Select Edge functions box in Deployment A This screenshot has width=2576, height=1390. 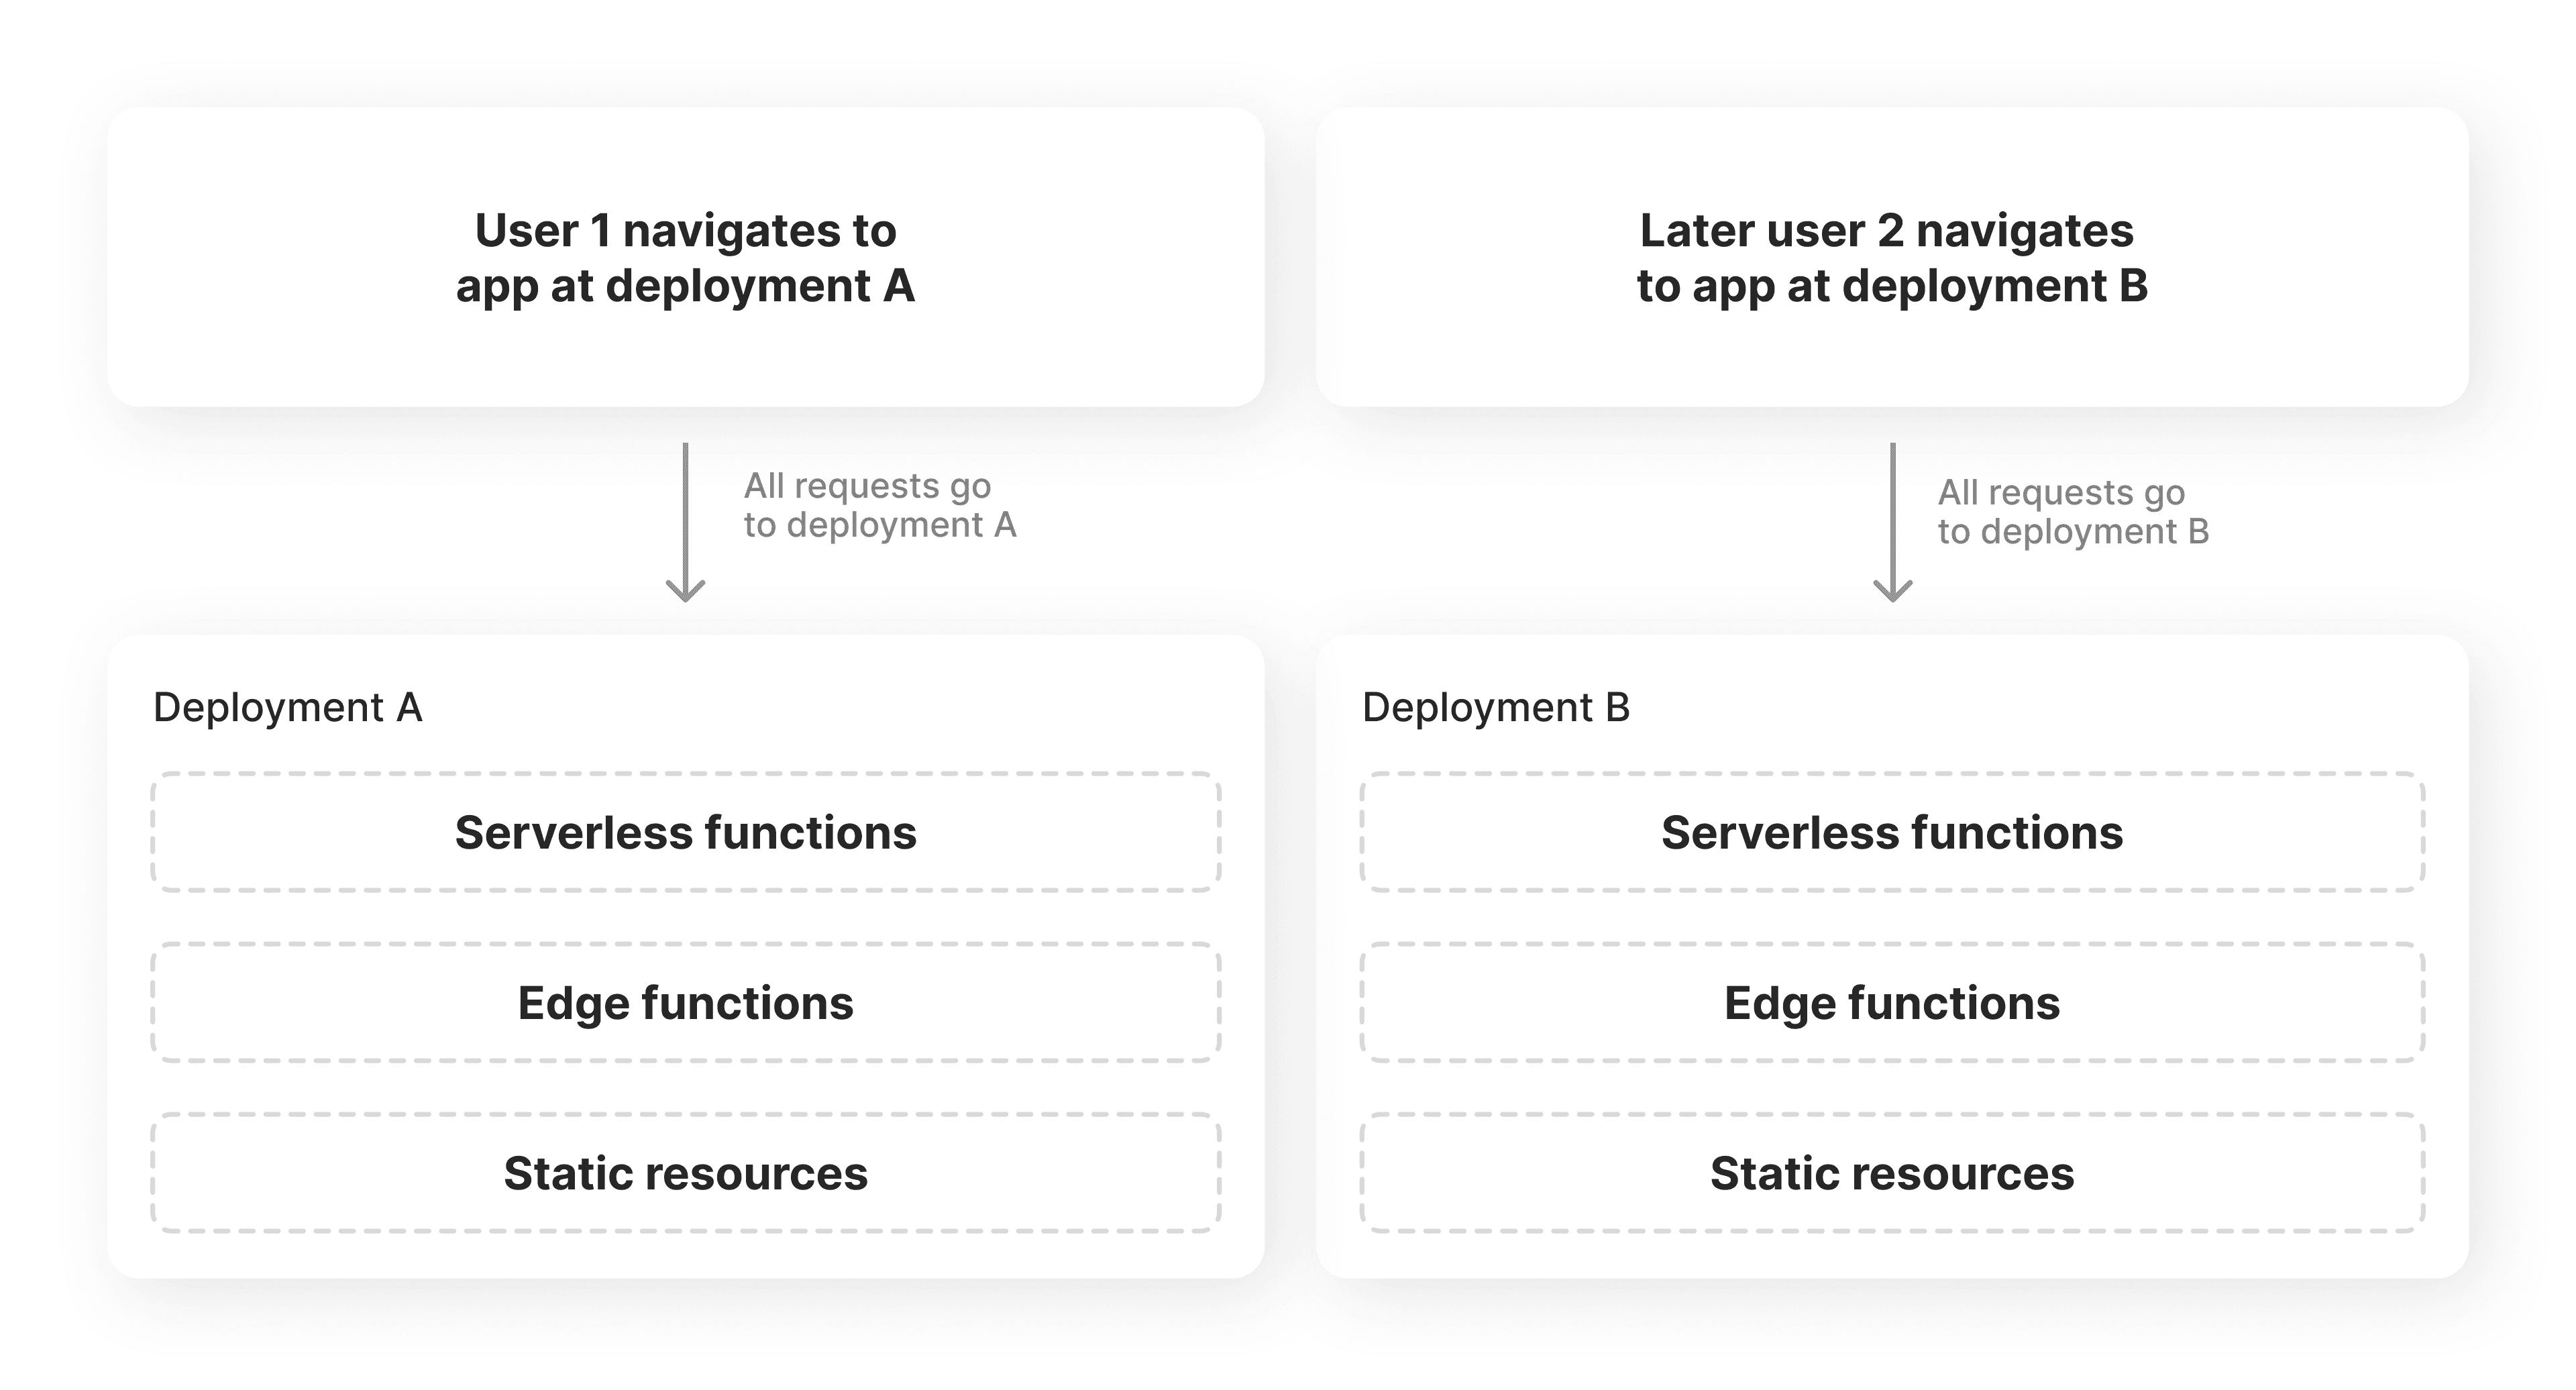[x=686, y=1002]
